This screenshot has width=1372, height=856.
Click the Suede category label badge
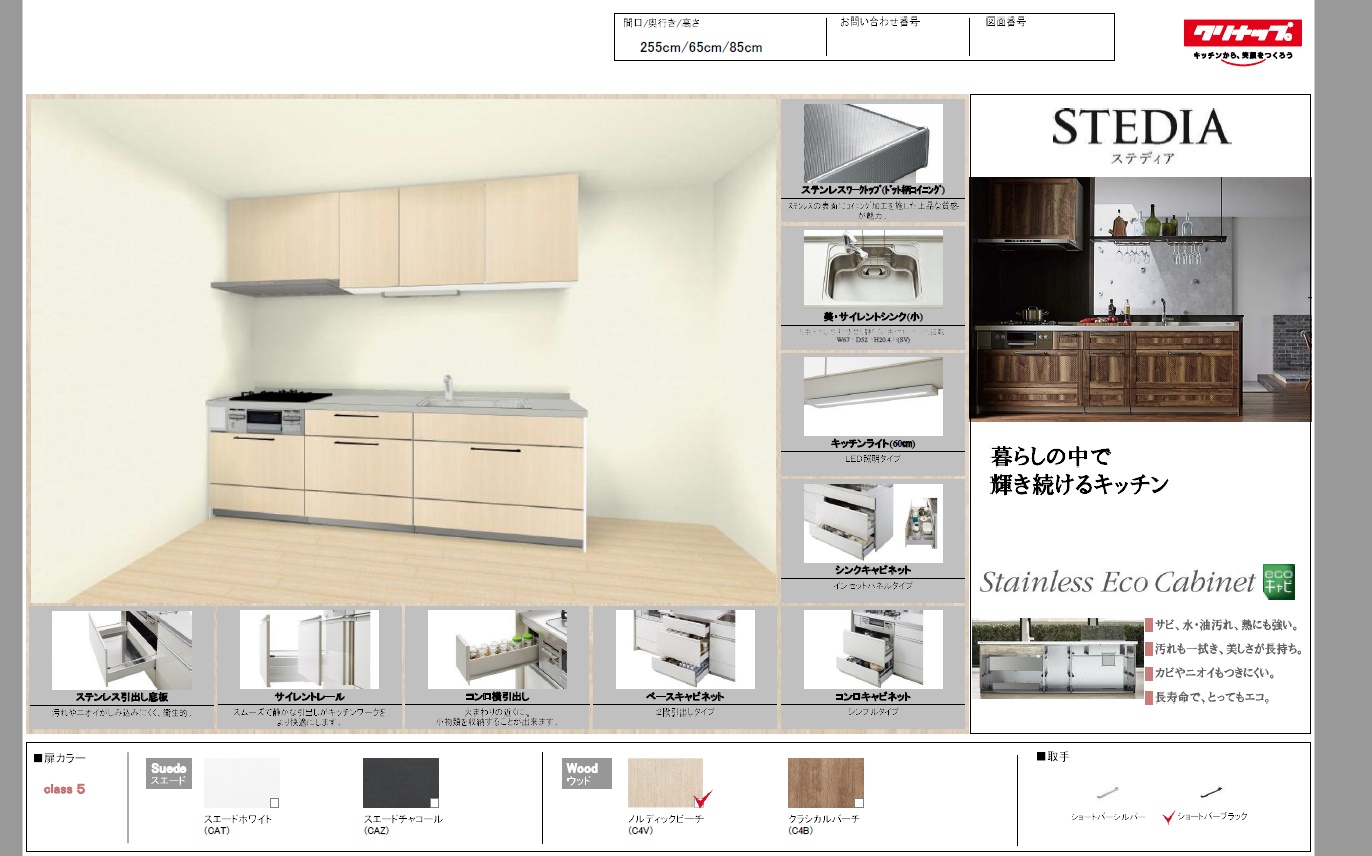coord(169,773)
